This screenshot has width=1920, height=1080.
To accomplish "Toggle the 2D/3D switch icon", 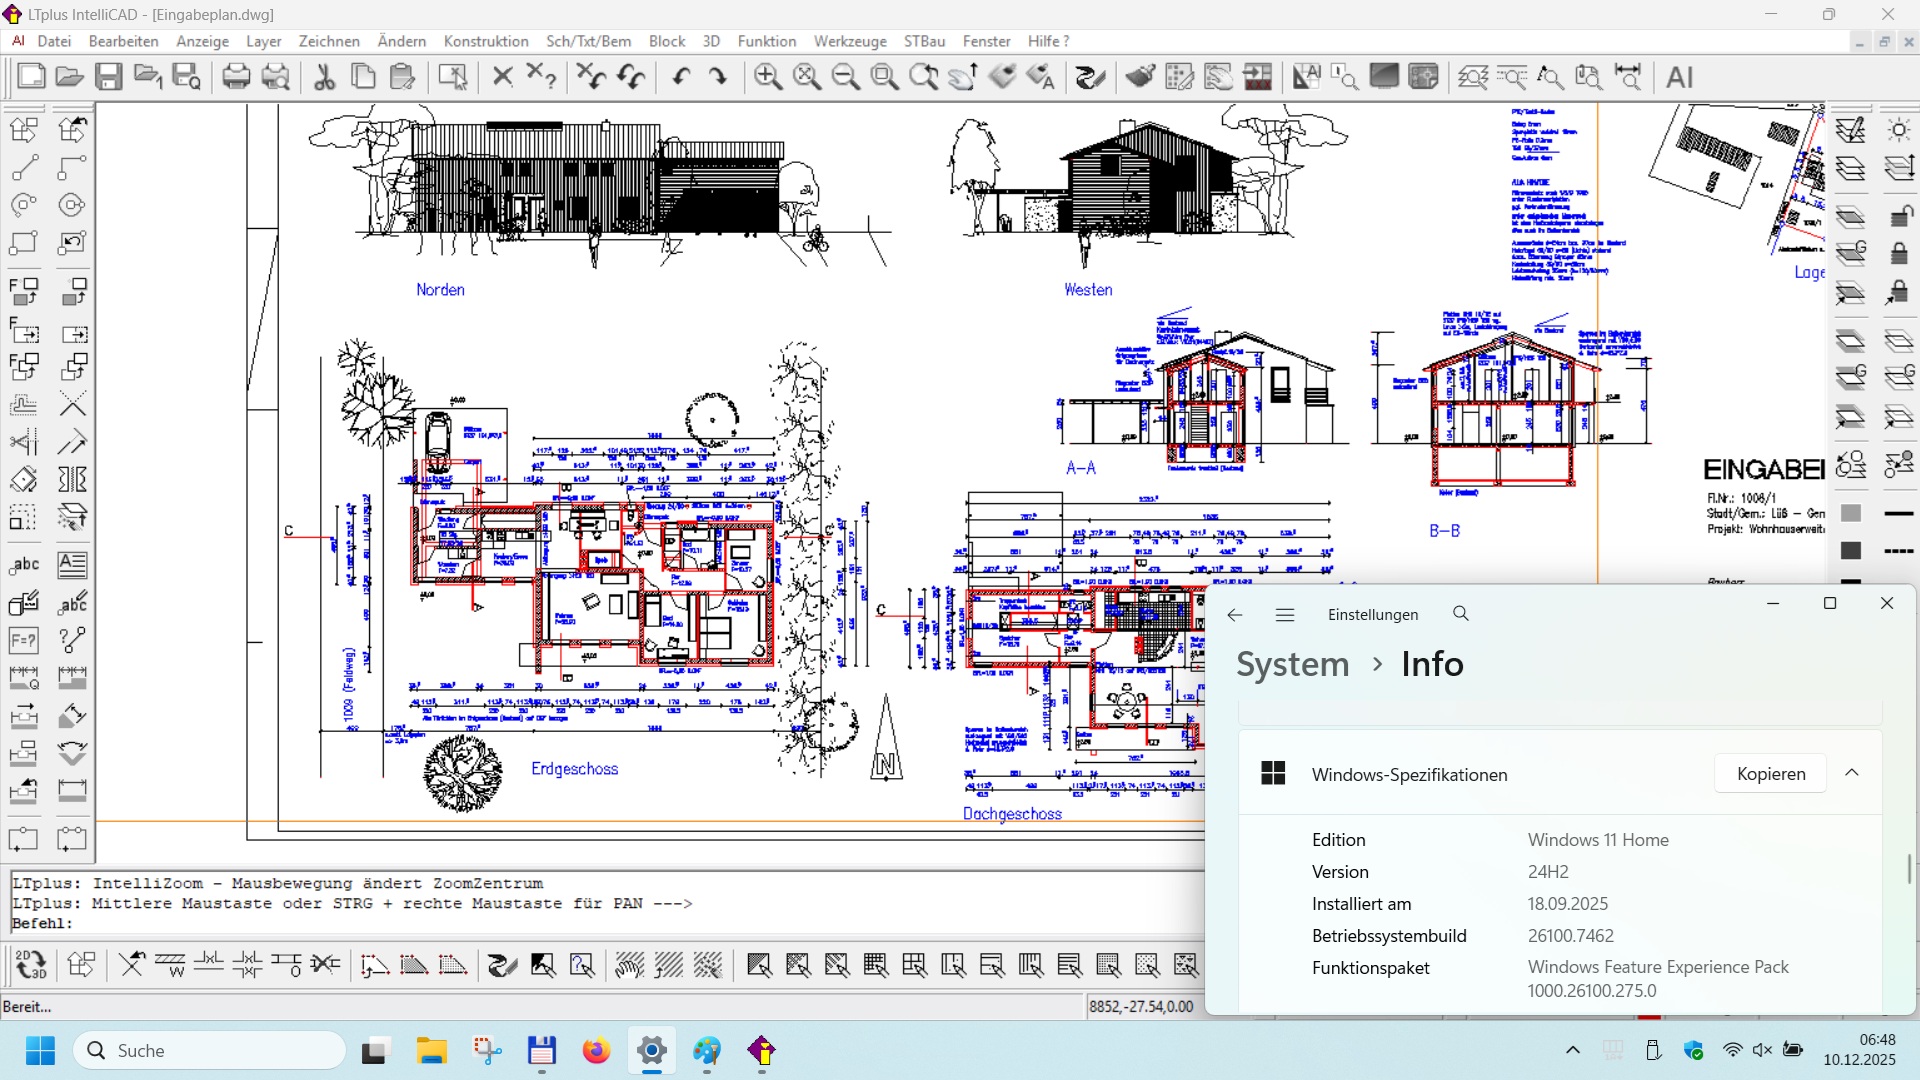I will click(30, 965).
